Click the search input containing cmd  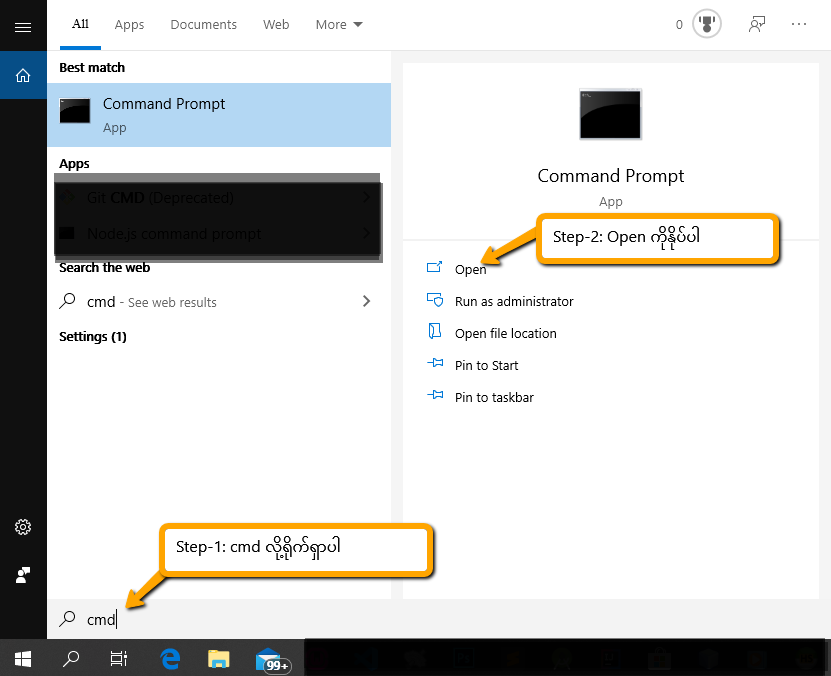[x=437, y=619]
